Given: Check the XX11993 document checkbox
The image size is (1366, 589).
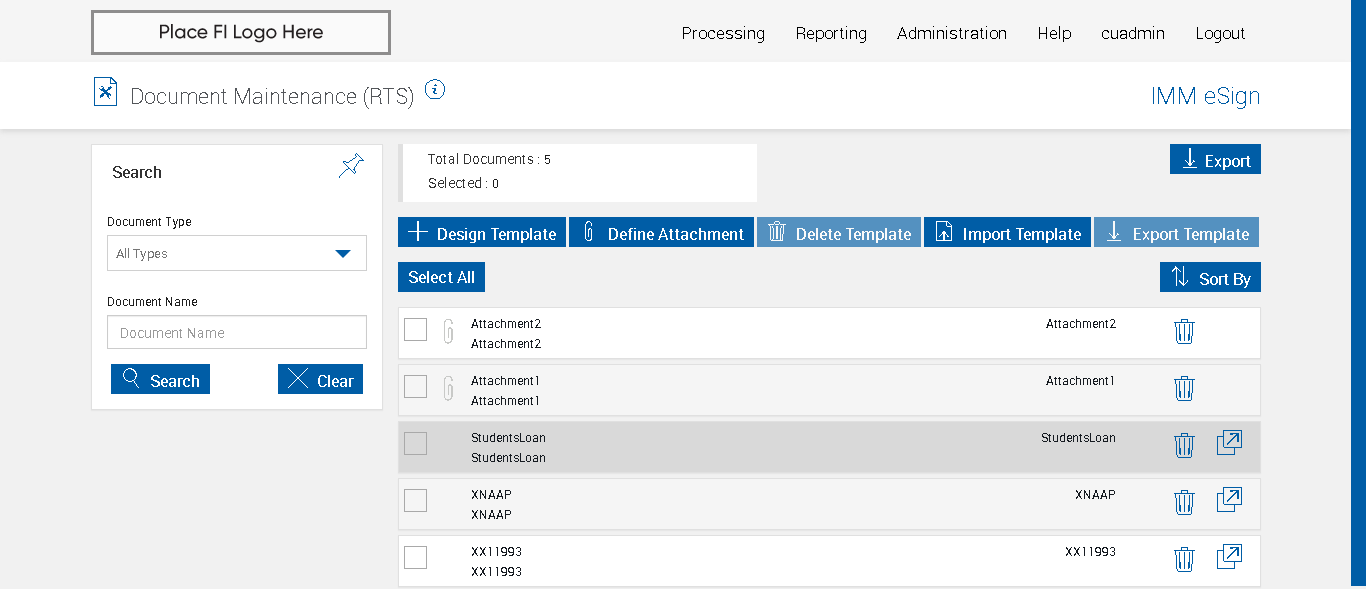Looking at the screenshot, I should coord(416,557).
